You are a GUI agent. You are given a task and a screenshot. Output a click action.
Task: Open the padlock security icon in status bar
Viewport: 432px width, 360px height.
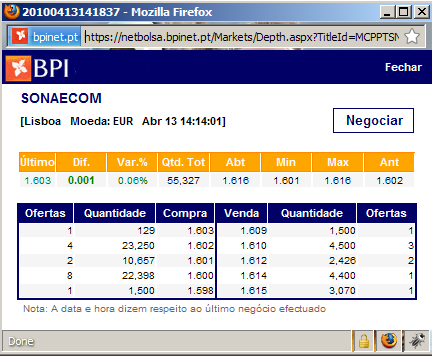point(364,341)
